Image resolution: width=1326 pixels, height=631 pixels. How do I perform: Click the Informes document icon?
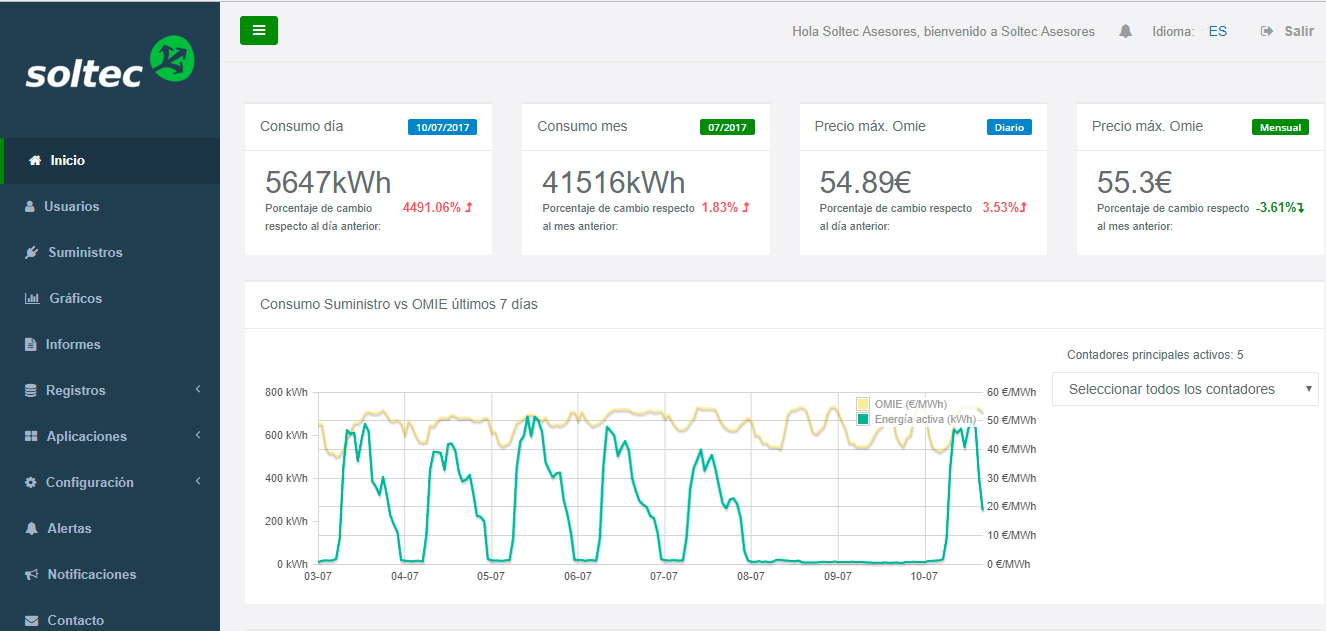click(31, 345)
